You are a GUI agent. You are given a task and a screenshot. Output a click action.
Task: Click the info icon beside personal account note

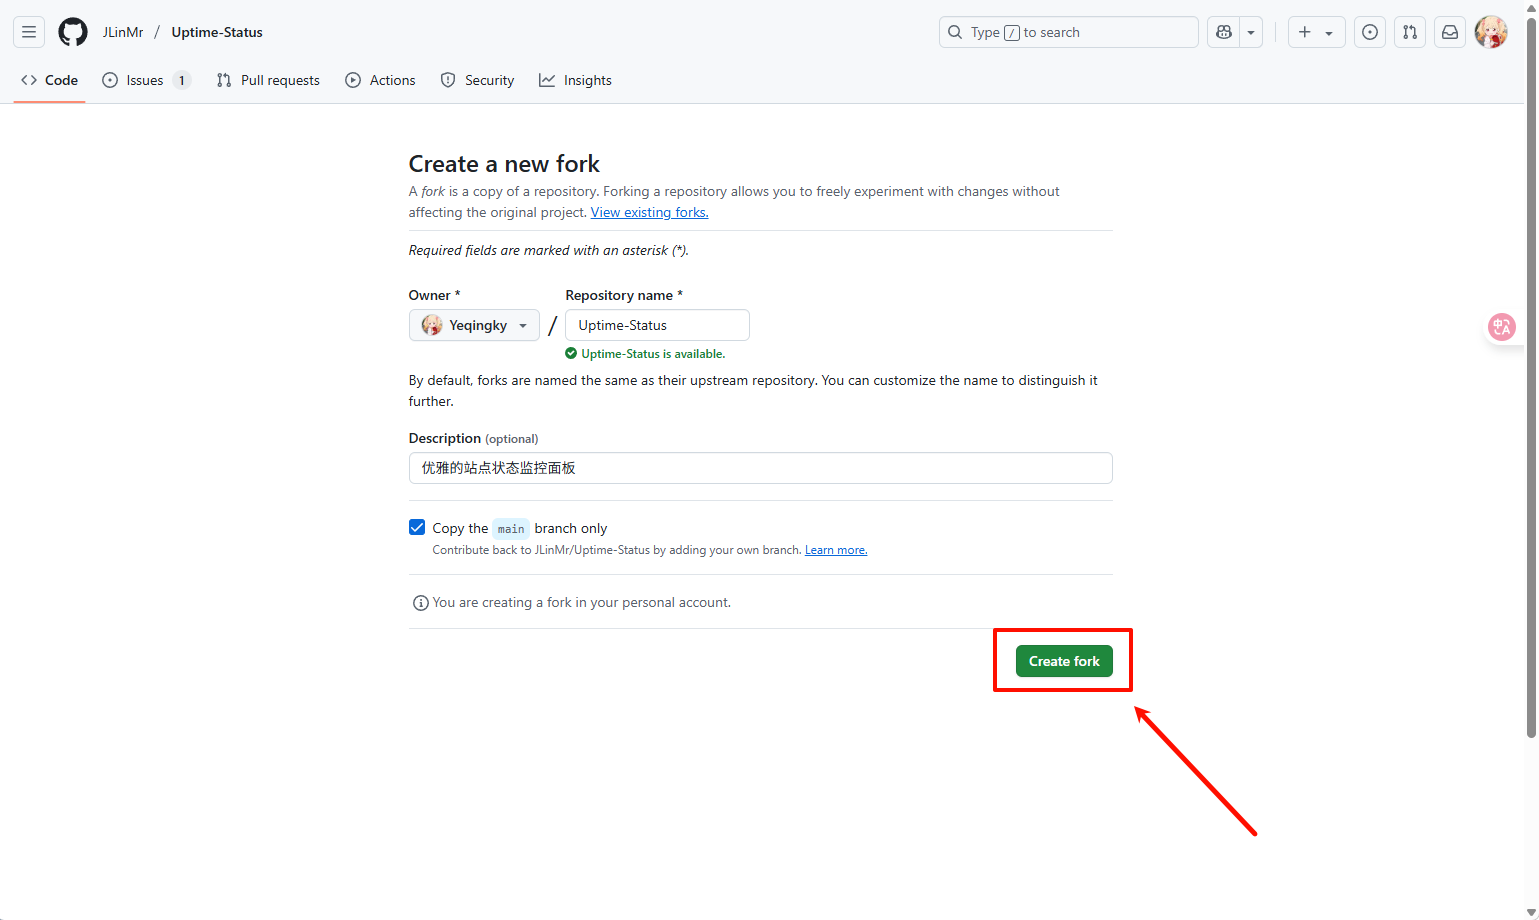[x=421, y=603]
